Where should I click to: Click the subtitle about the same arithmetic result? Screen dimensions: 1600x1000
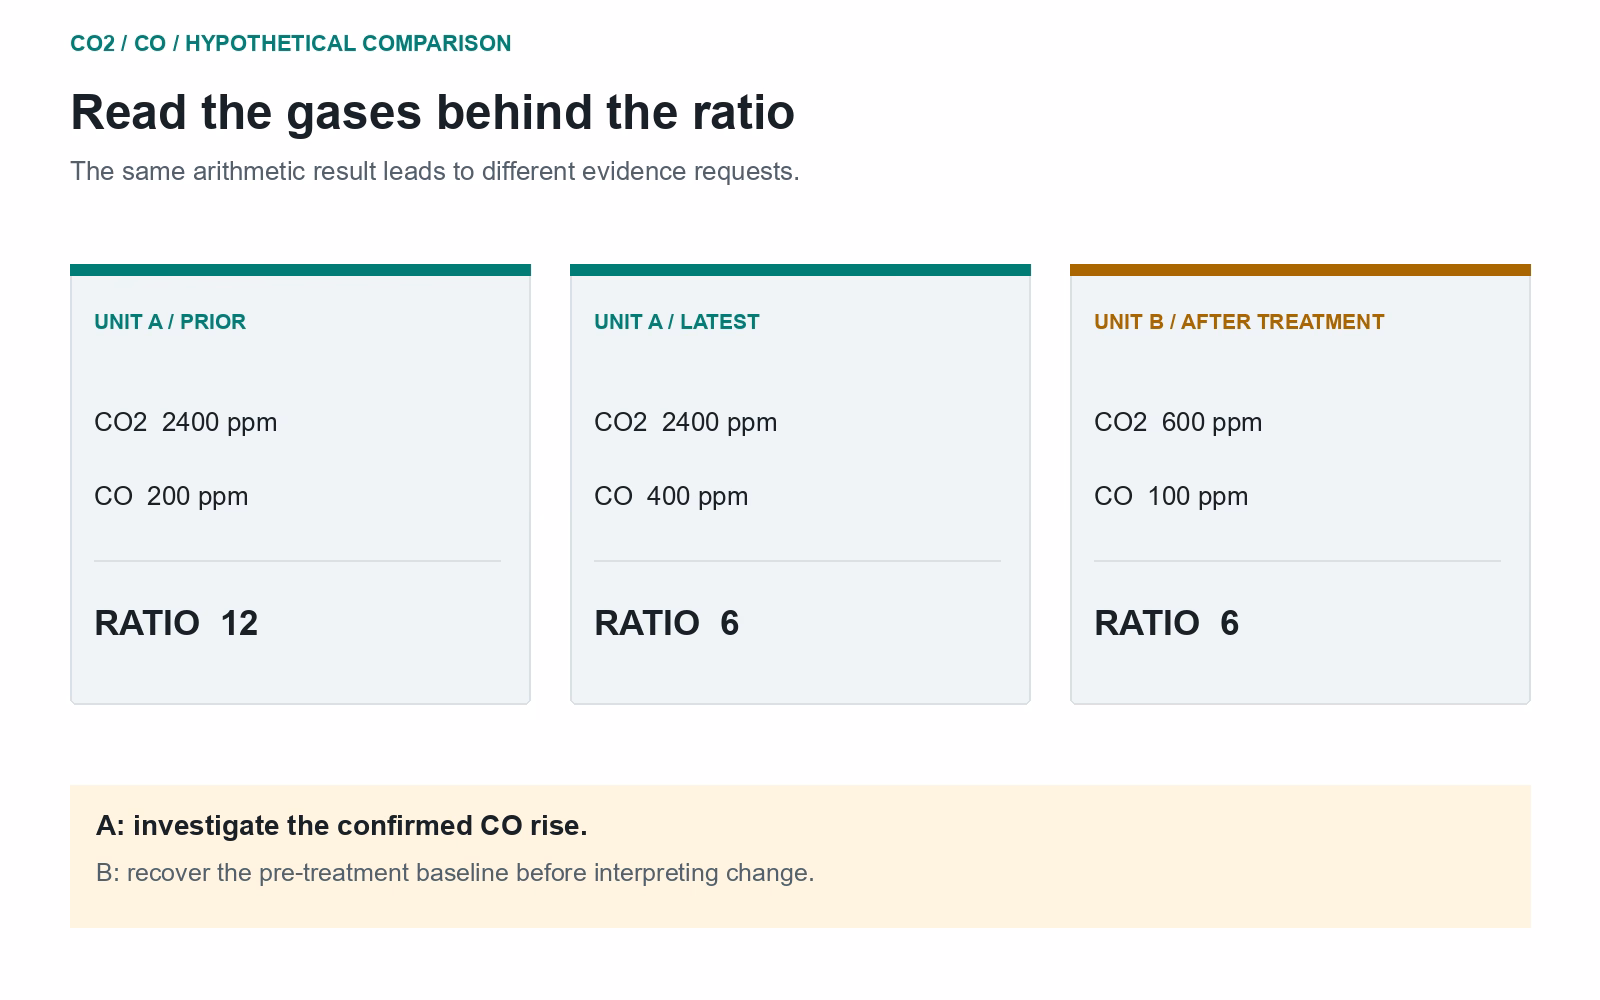tap(435, 172)
